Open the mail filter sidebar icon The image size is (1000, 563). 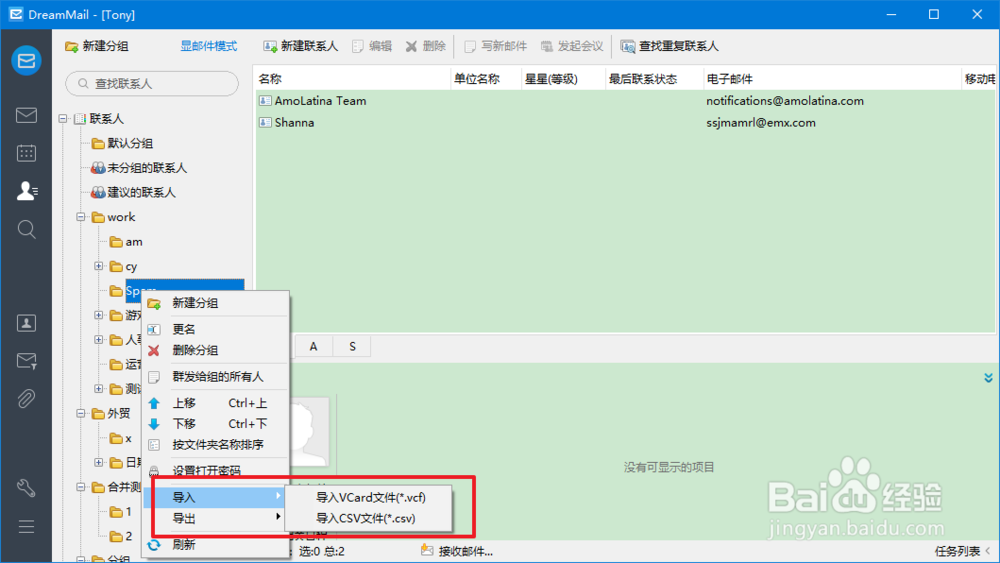[26, 361]
